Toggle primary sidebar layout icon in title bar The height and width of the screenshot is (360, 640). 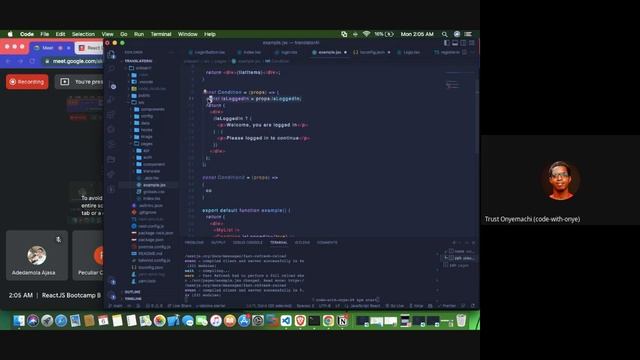click(447, 42)
